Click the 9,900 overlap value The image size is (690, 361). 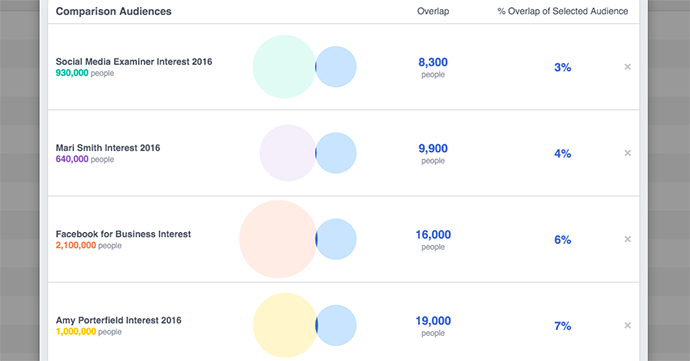[433, 149]
